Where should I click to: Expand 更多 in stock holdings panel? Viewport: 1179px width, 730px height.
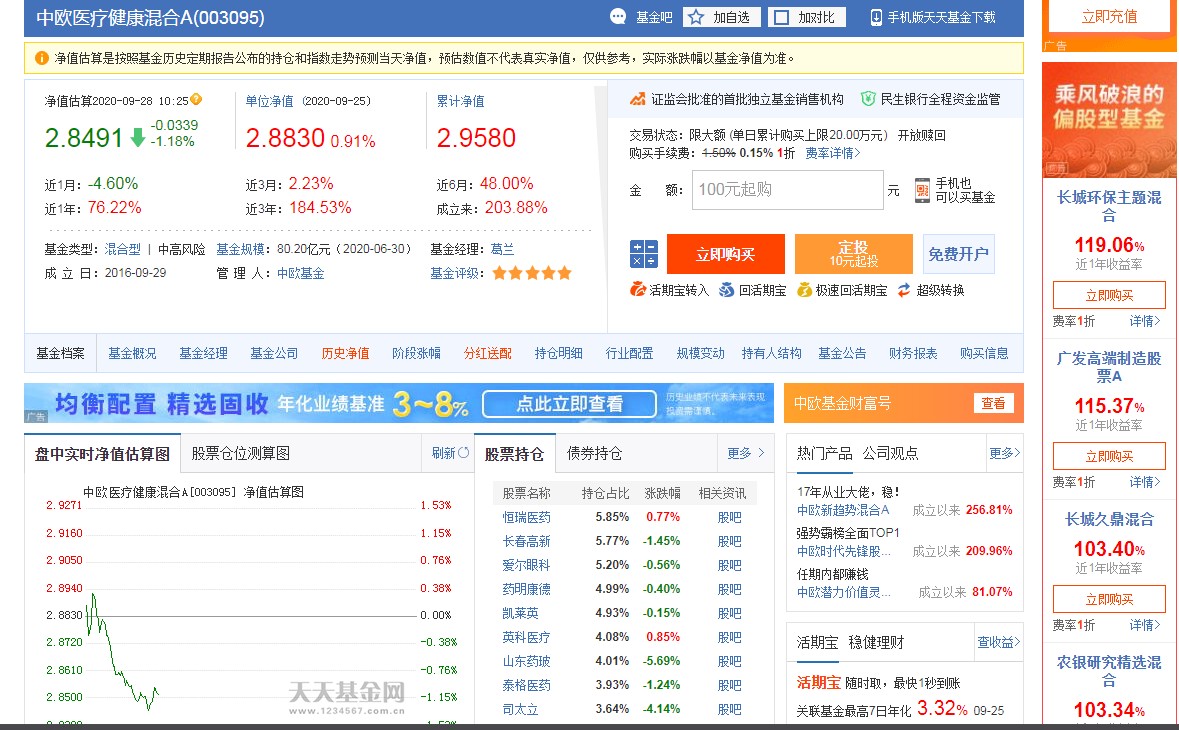pos(745,453)
